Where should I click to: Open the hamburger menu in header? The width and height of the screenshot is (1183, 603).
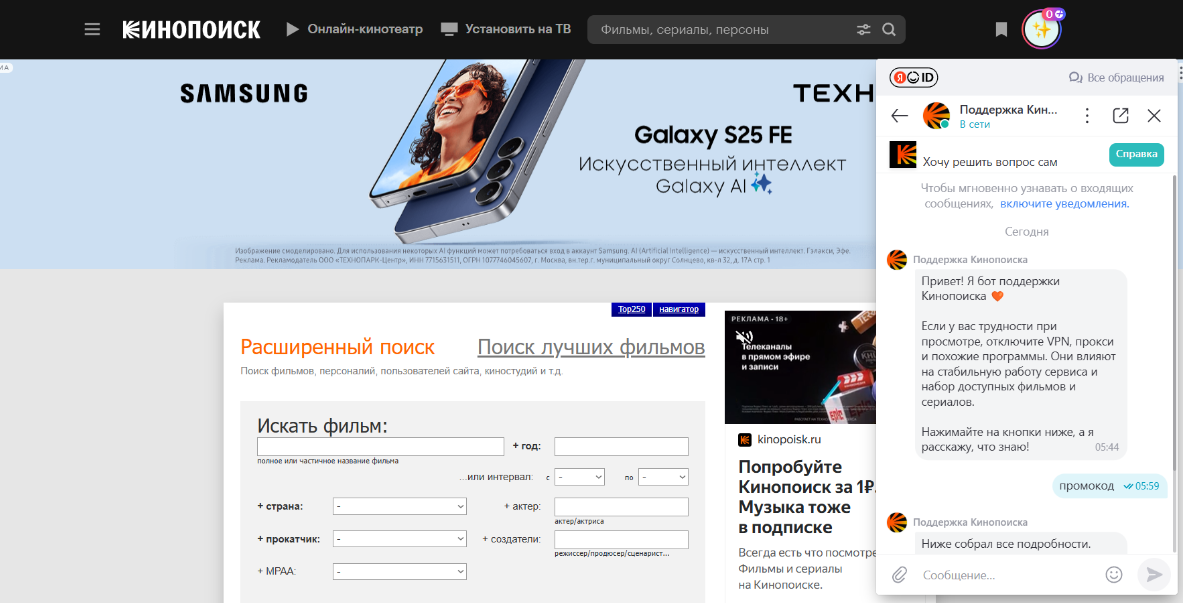tap(92, 29)
